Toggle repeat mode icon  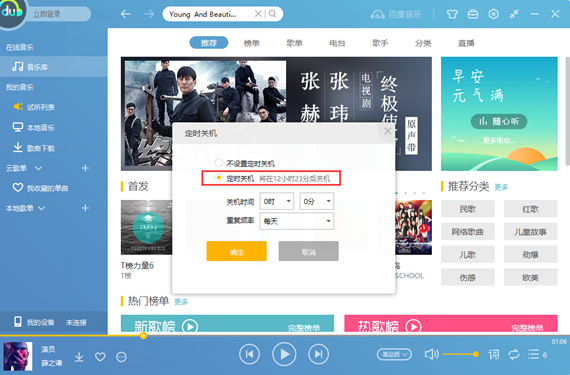[x=514, y=354]
